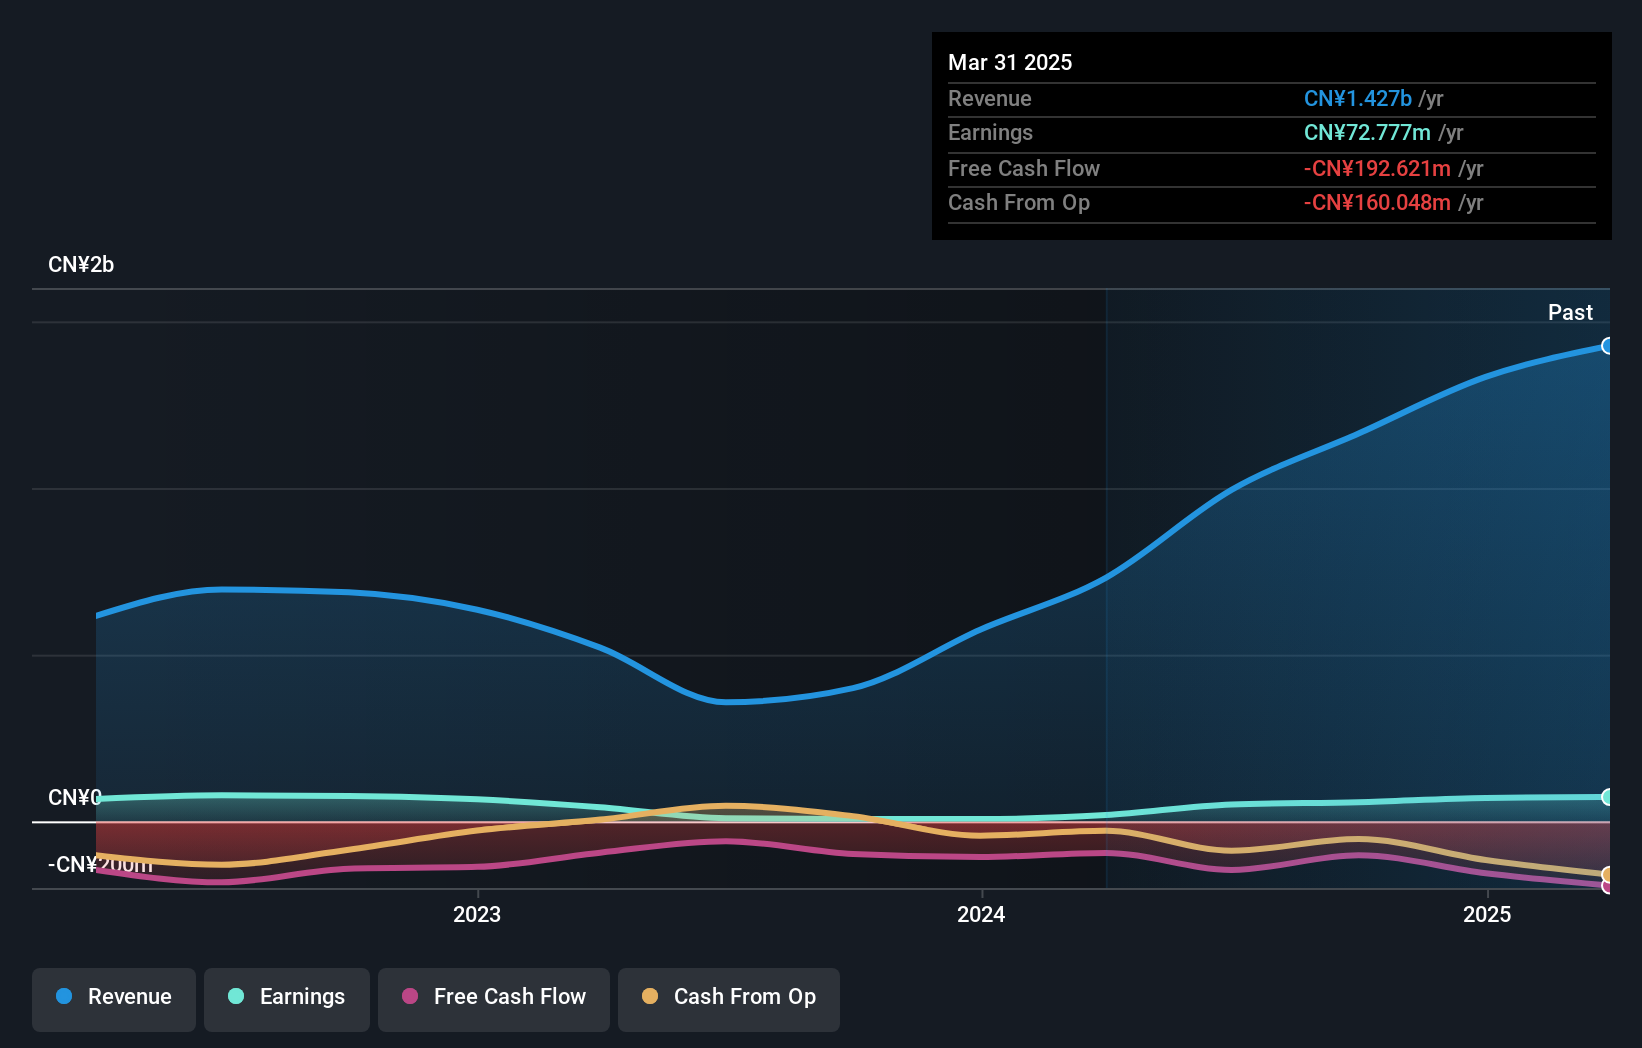This screenshot has height=1048, width=1642.
Task: Click the CN¥2b y-axis label
Action: click(x=81, y=265)
